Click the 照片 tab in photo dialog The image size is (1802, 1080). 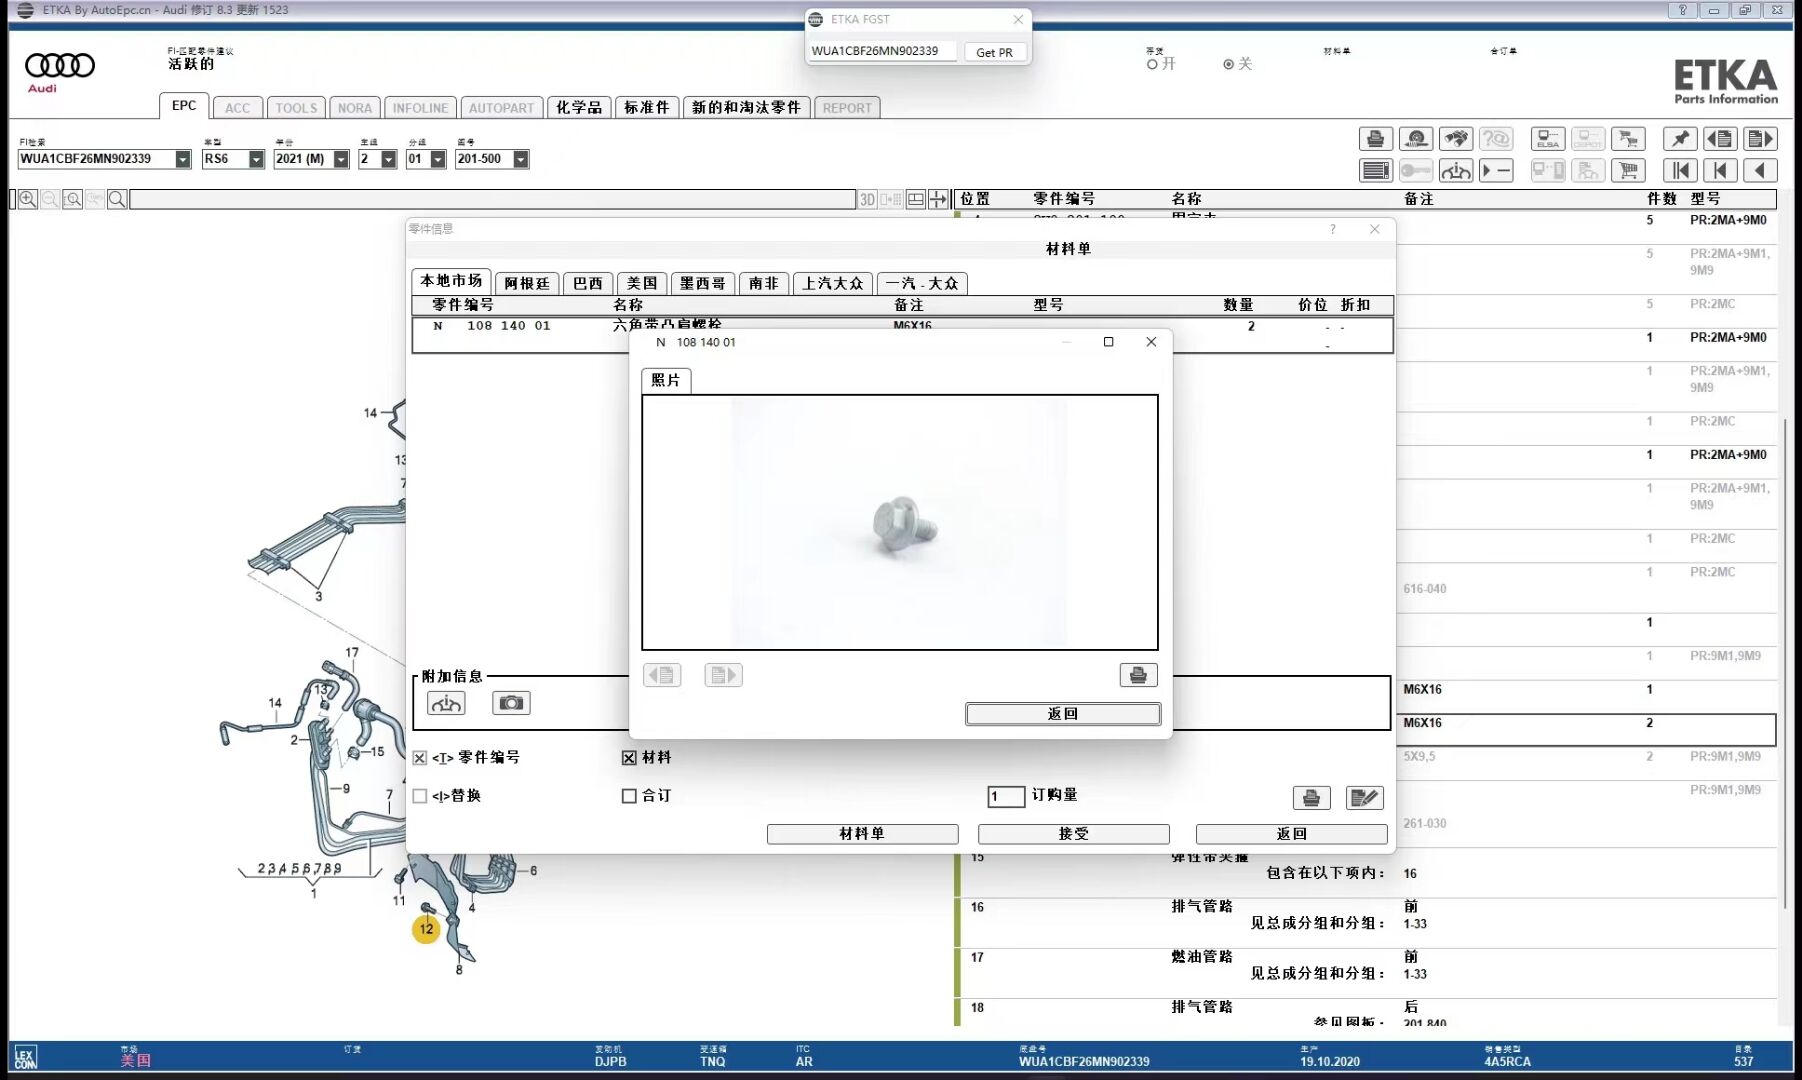(666, 380)
